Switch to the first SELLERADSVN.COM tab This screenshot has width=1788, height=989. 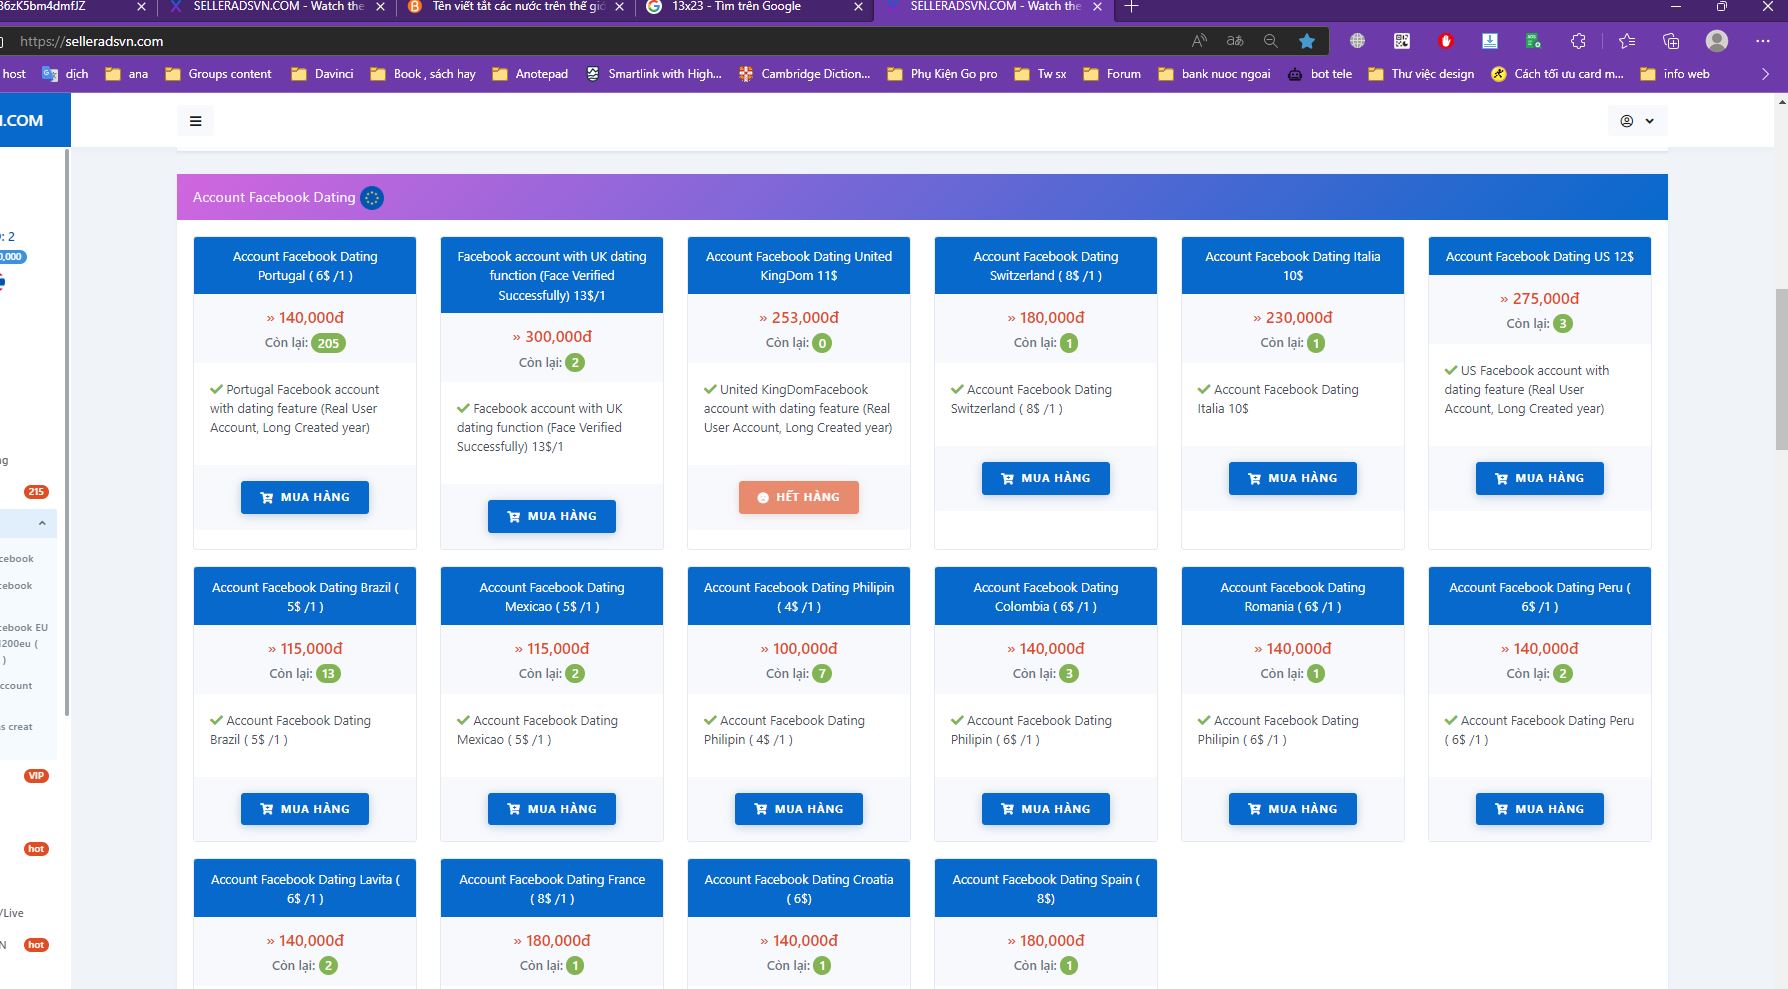tap(276, 7)
